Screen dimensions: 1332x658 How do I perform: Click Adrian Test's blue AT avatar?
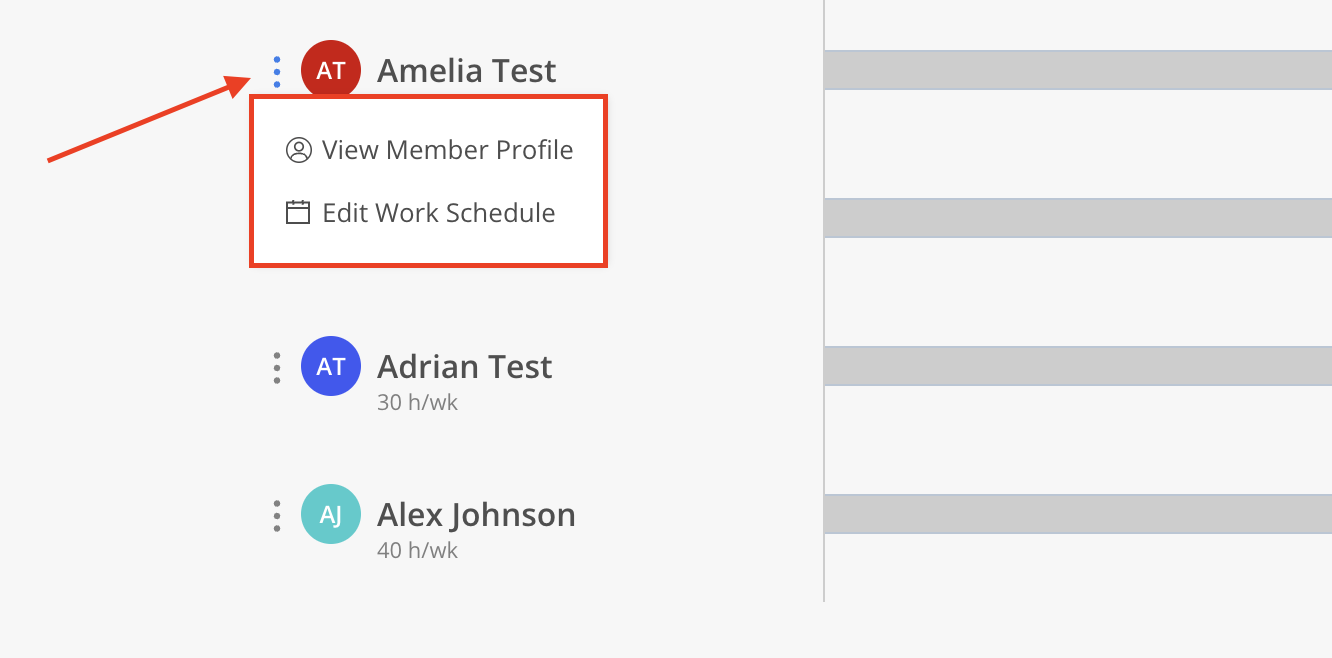331,366
